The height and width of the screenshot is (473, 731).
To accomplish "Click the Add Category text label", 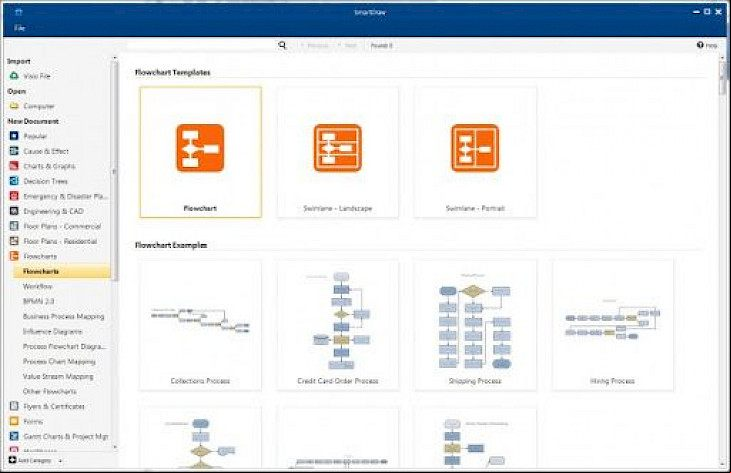I will (34, 460).
